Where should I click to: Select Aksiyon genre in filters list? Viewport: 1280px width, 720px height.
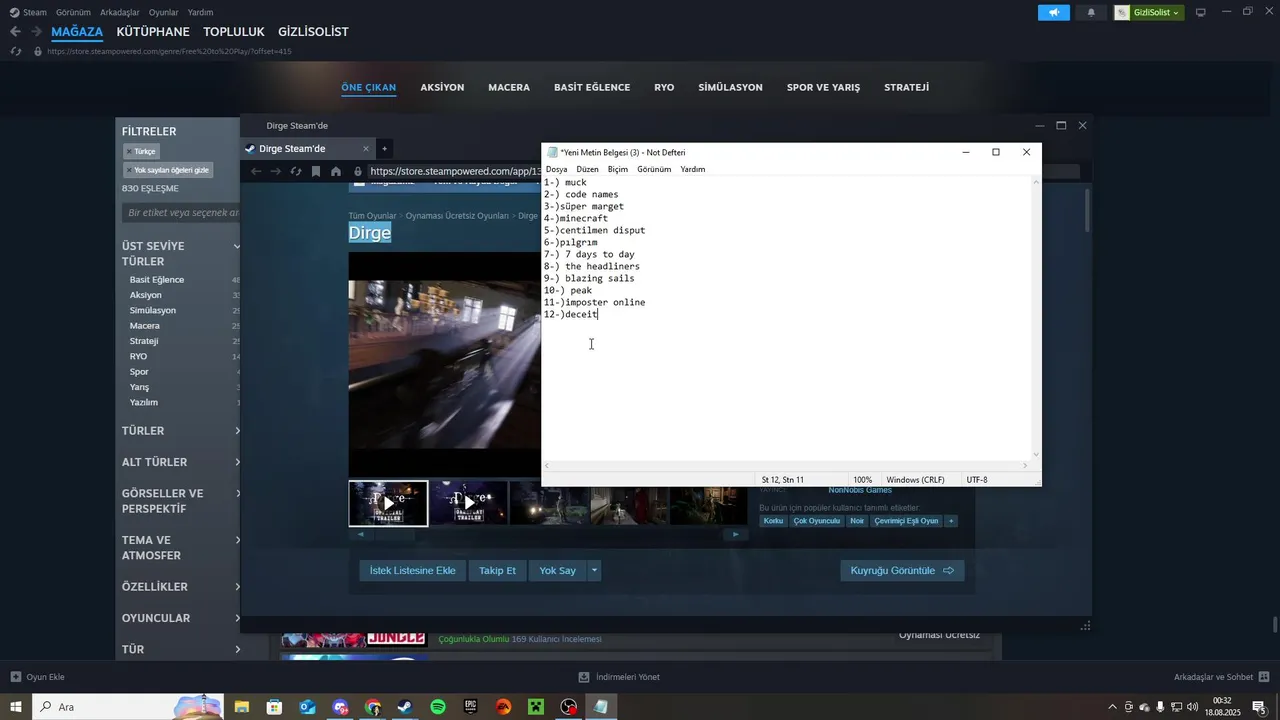pyautogui.click(x=146, y=295)
